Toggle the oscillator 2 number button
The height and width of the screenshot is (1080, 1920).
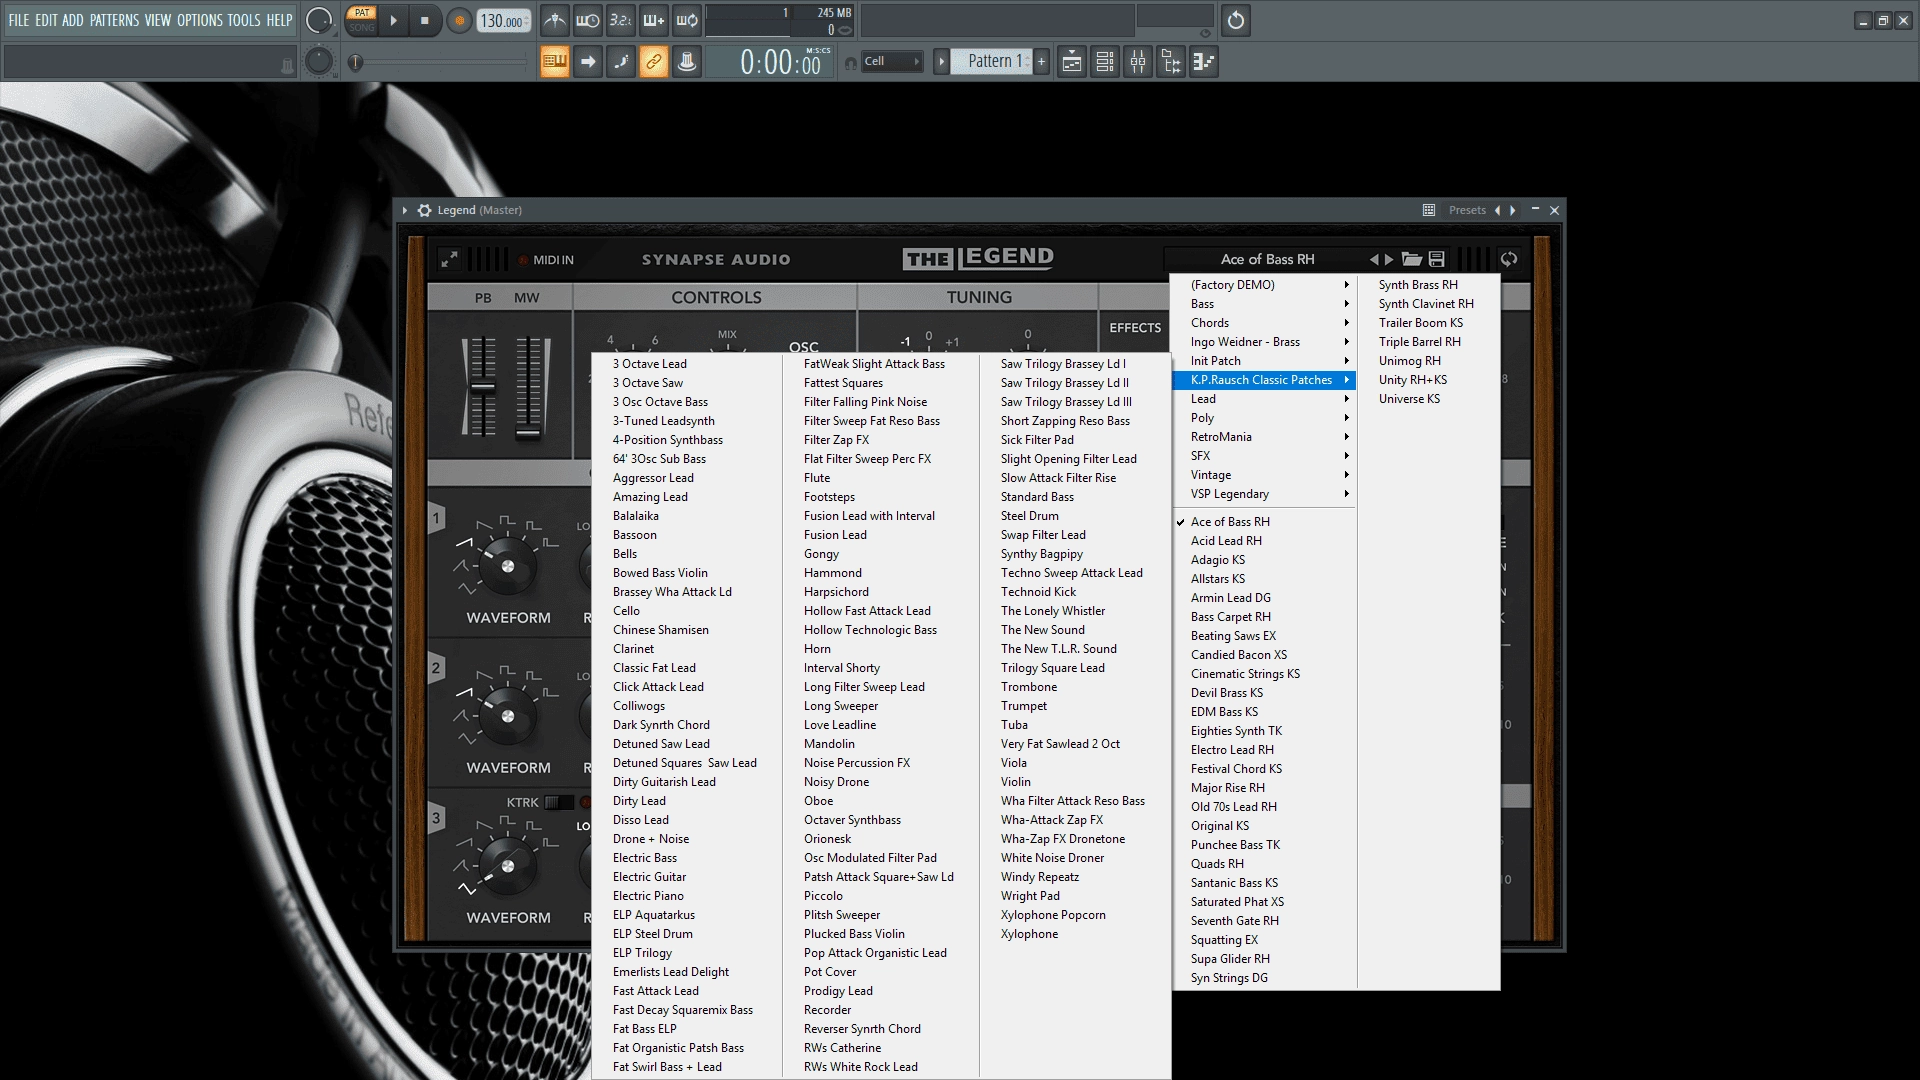436,668
